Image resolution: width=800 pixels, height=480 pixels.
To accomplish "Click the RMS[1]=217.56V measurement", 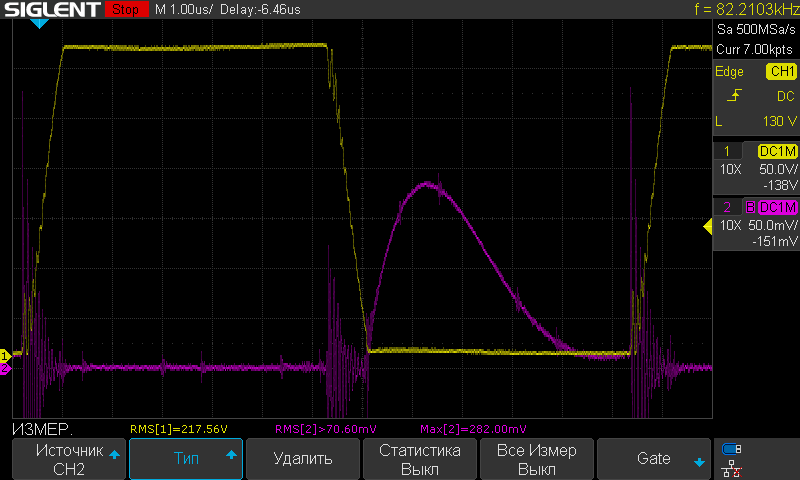I will click(x=179, y=429).
